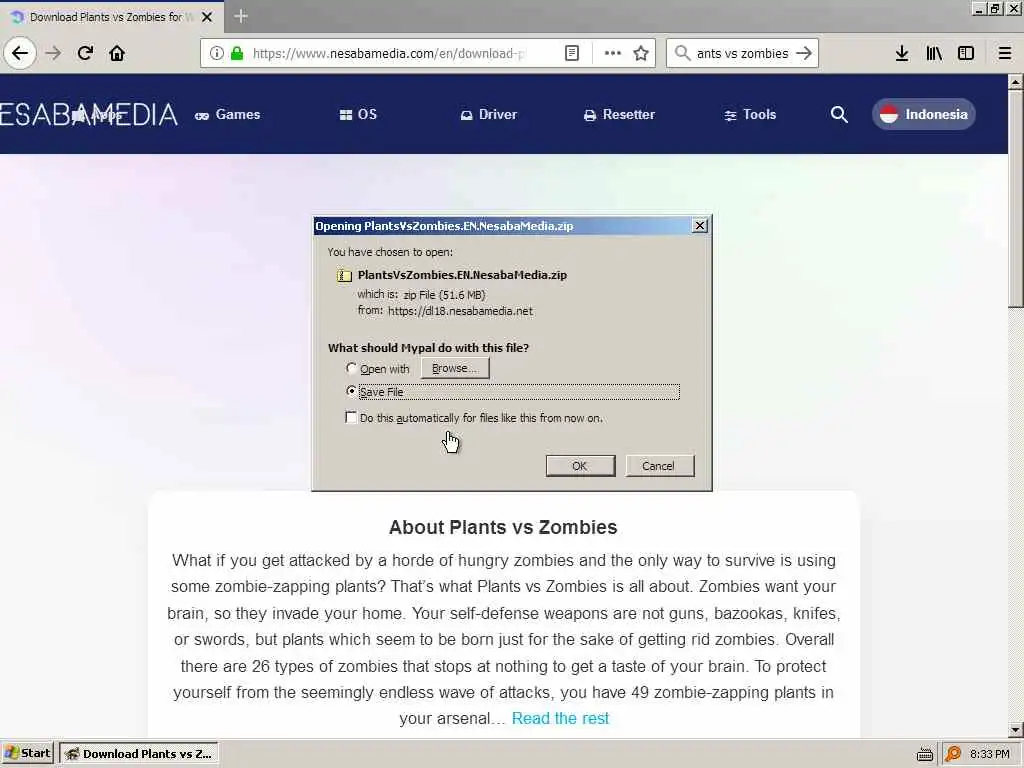Click the page scrollbar down arrow

pyautogui.click(x=1016, y=729)
